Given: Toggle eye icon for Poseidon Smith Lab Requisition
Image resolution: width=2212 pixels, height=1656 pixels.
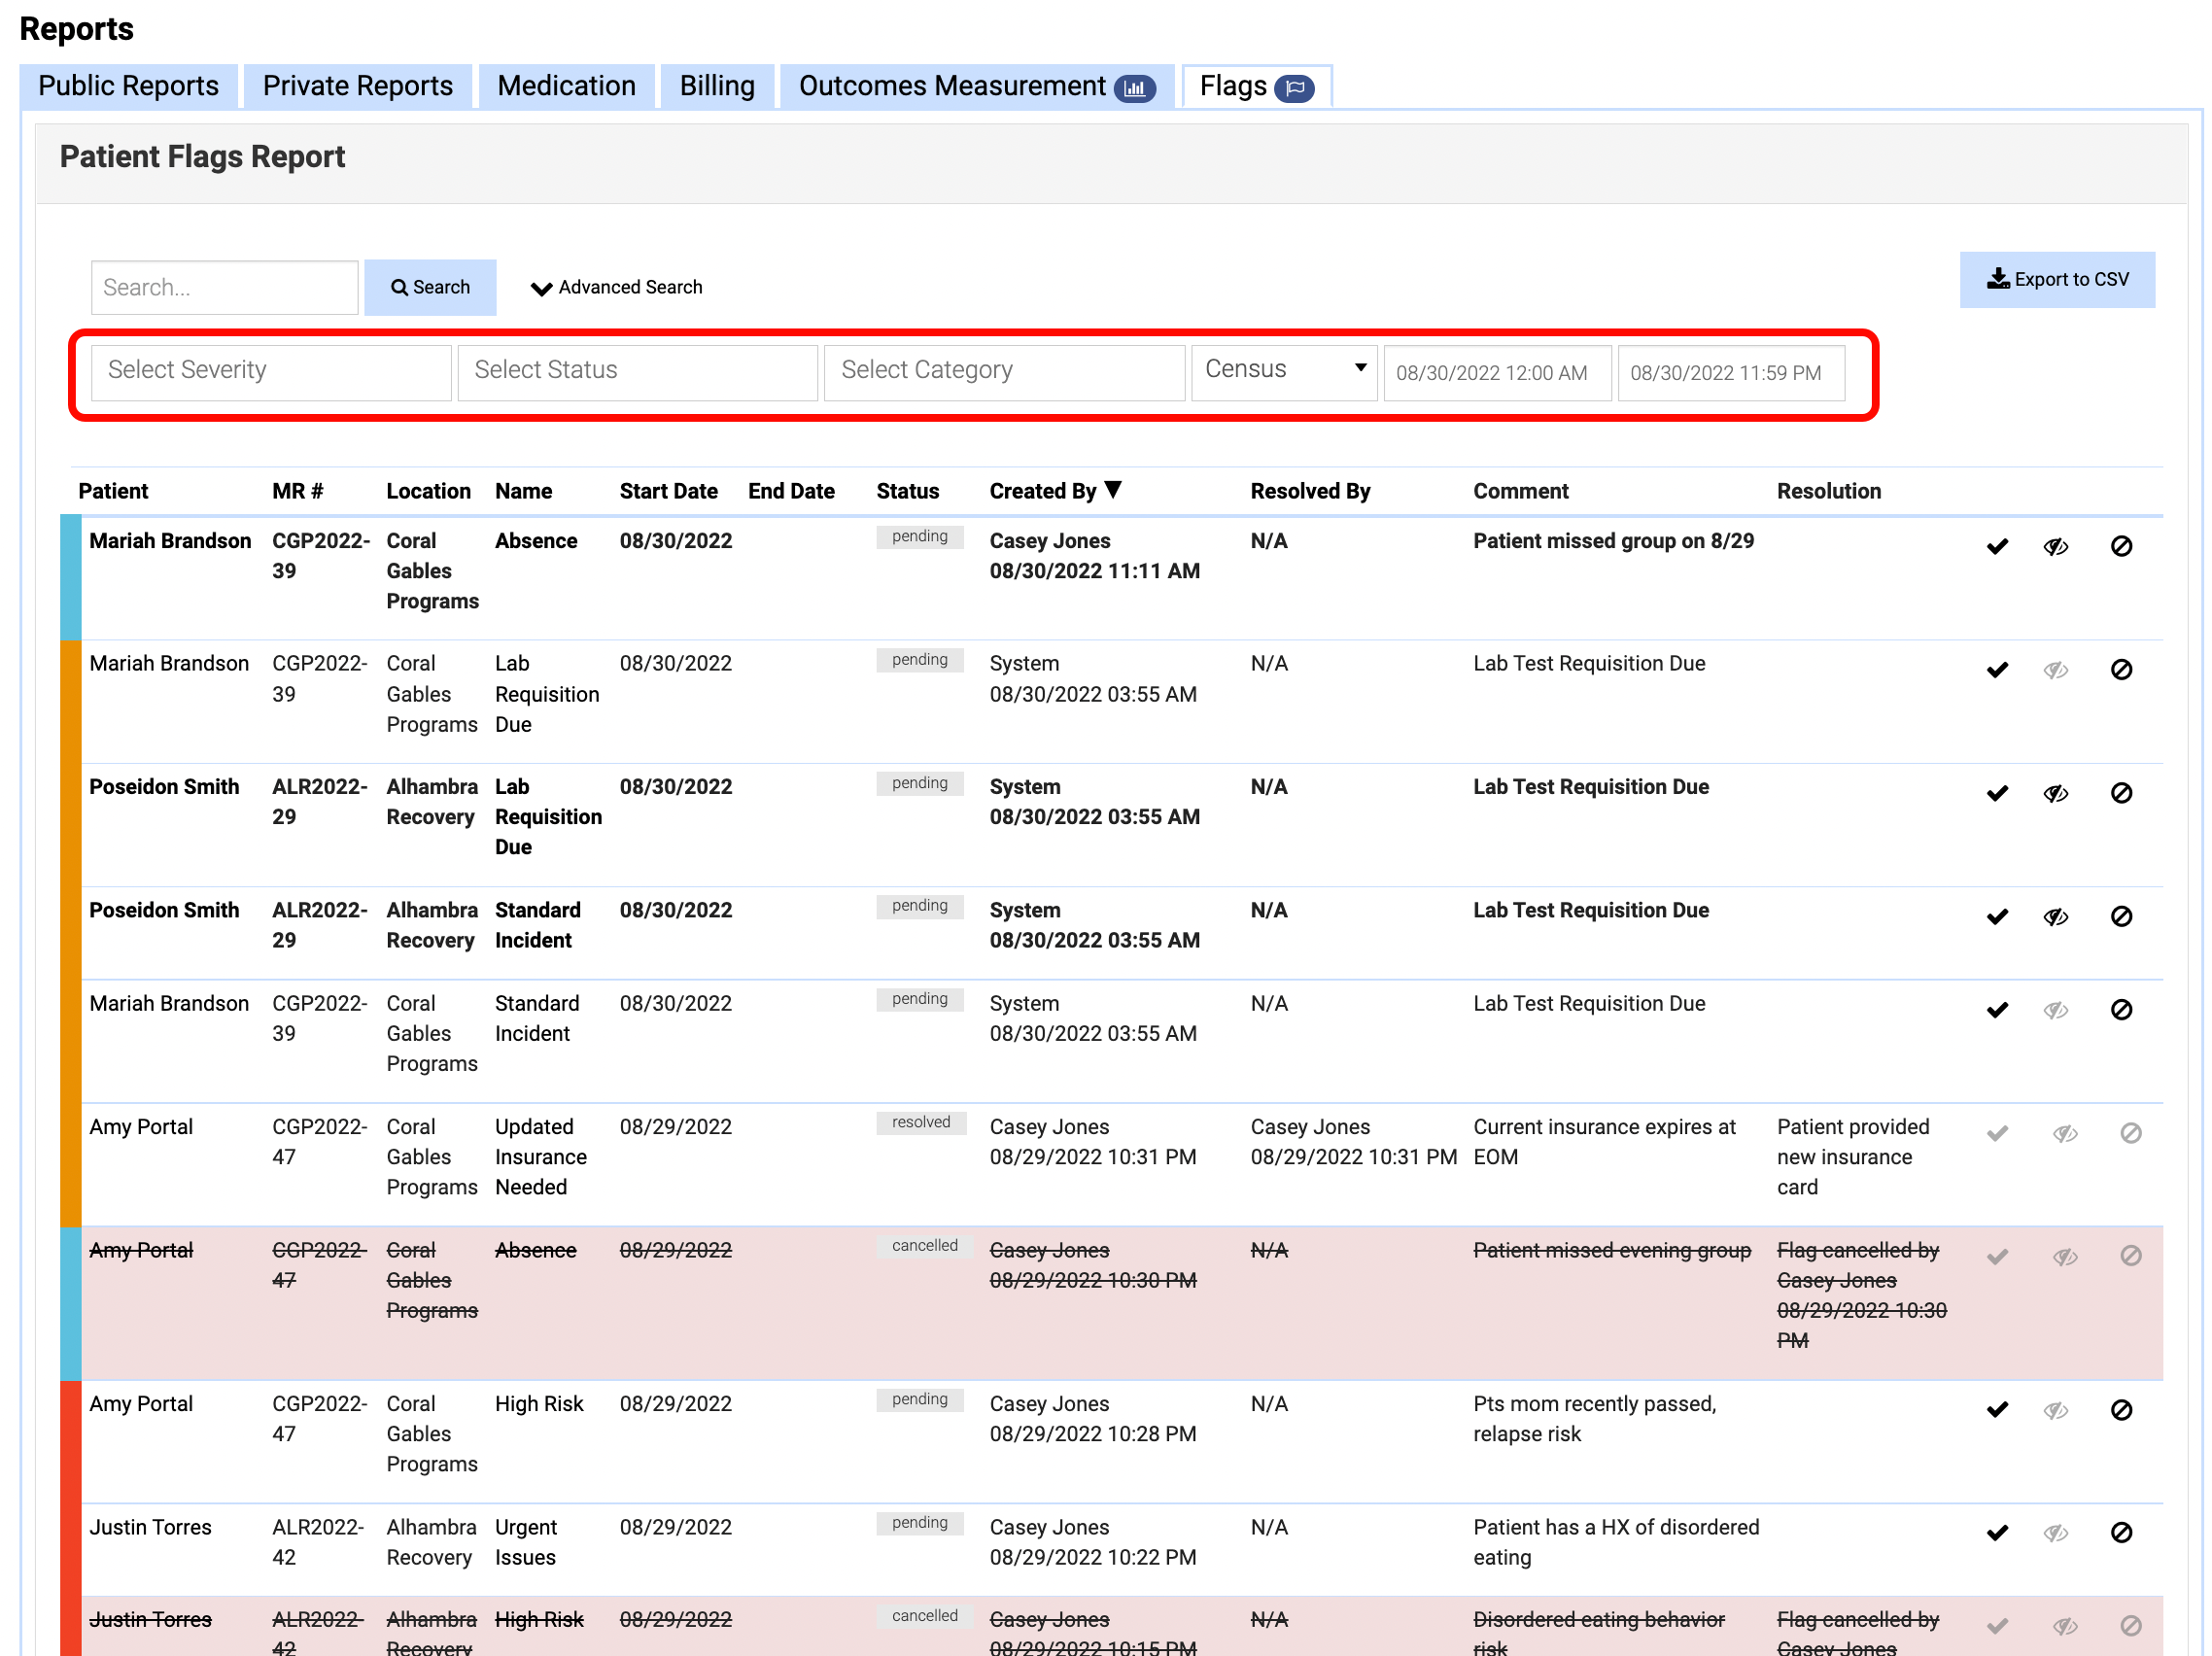Looking at the screenshot, I should click(2056, 794).
